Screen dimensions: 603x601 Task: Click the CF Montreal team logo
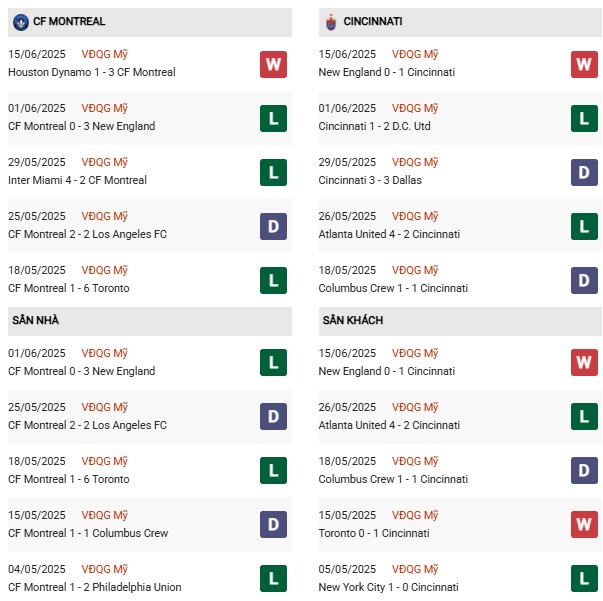(21, 22)
